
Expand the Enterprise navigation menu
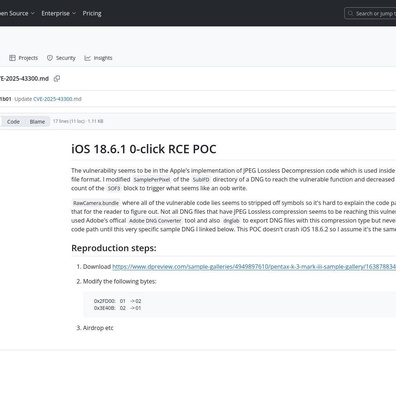click(x=59, y=13)
